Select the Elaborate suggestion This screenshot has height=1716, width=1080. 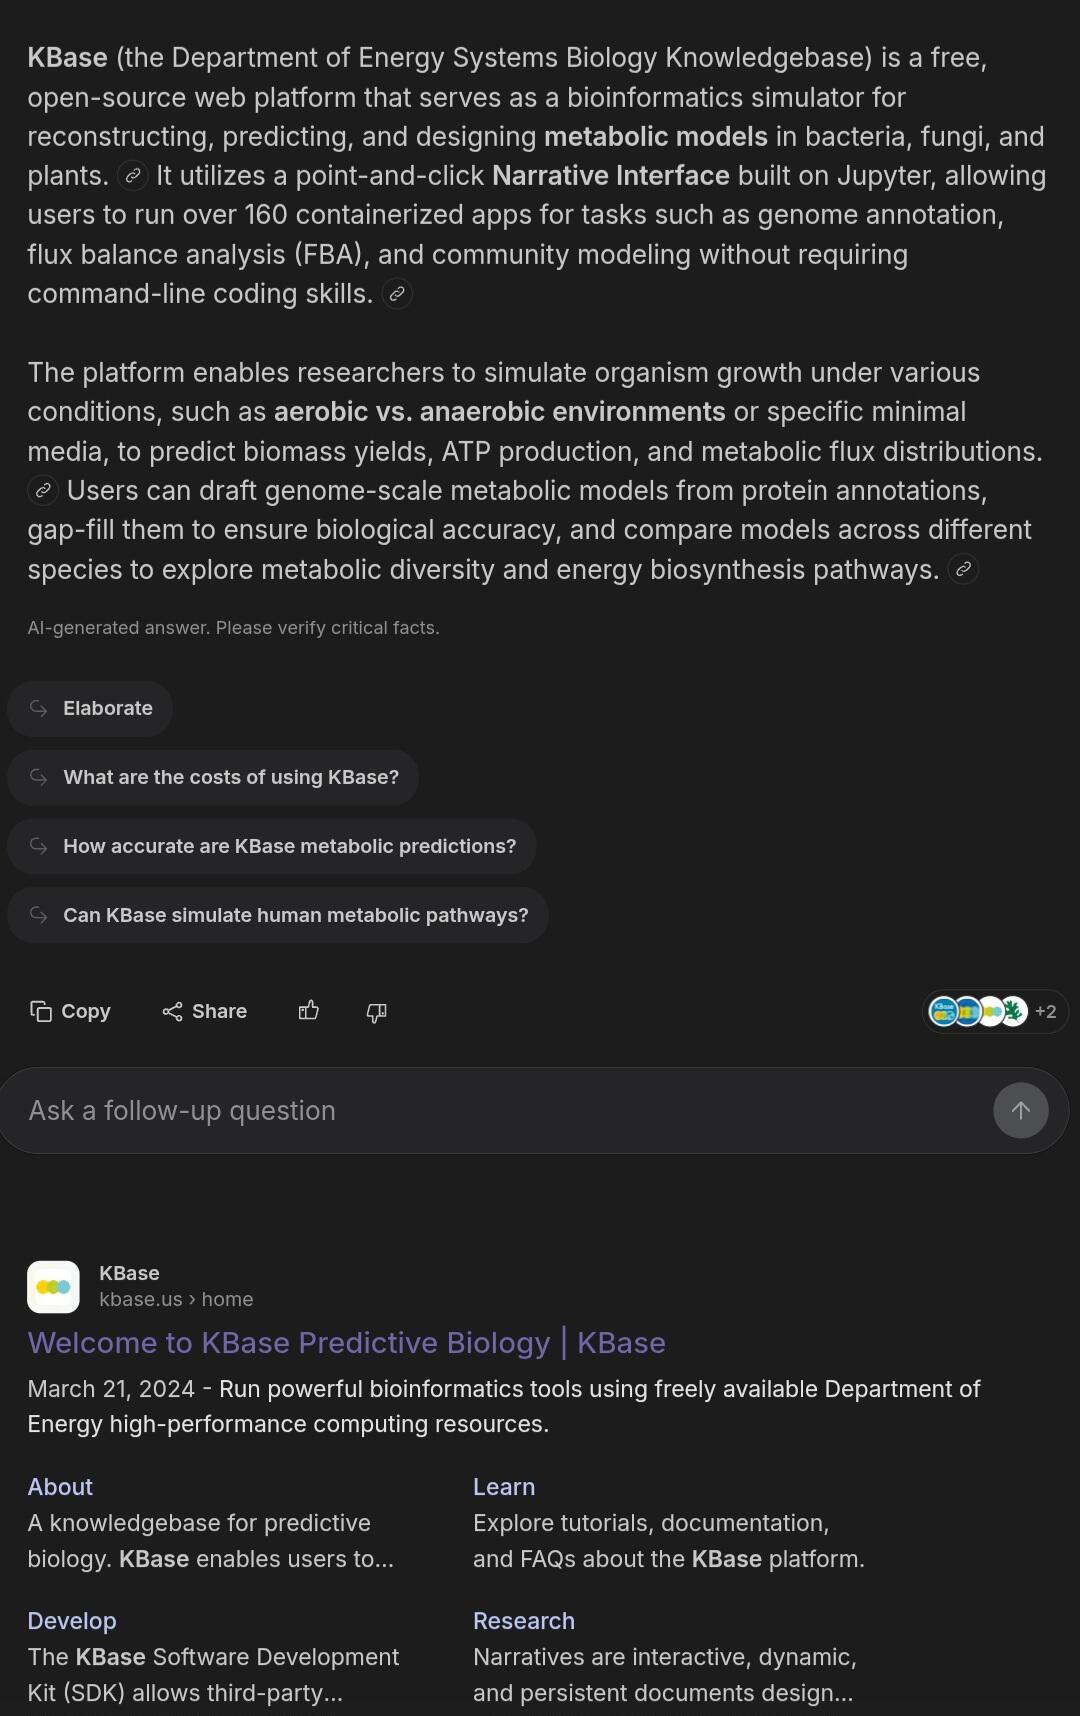[x=90, y=708]
